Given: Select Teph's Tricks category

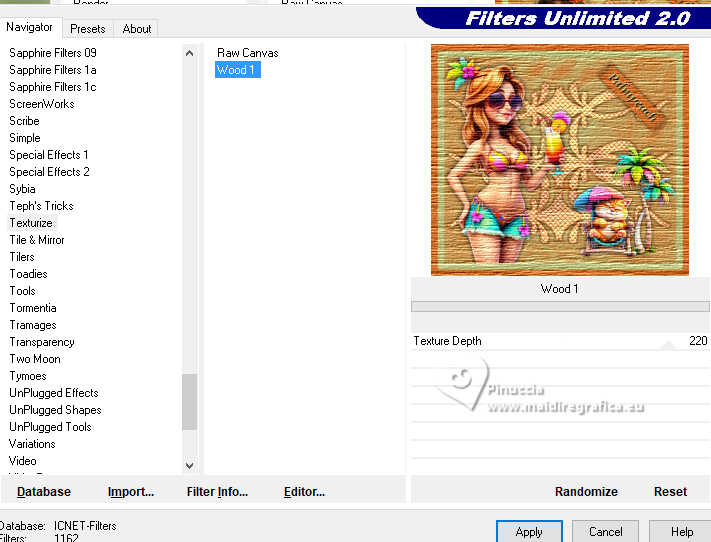Looking at the screenshot, I should click(x=41, y=206).
